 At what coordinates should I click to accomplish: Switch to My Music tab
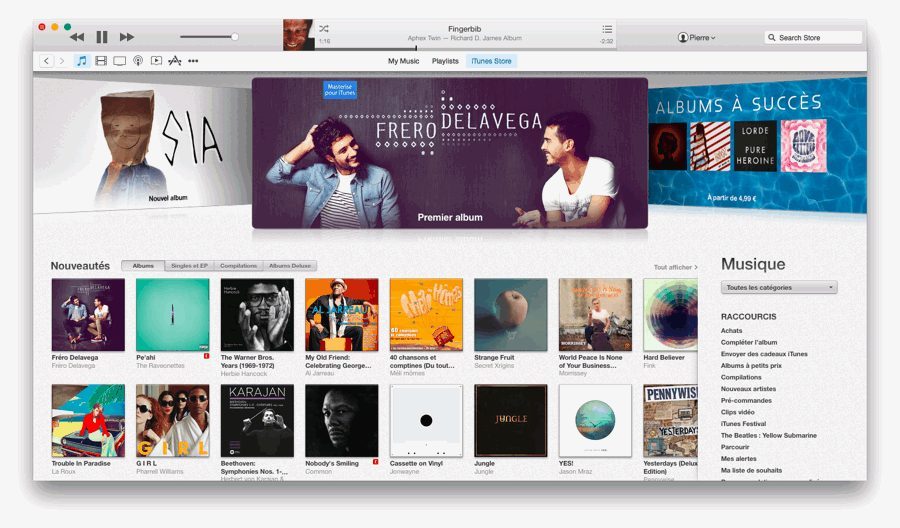coord(404,61)
